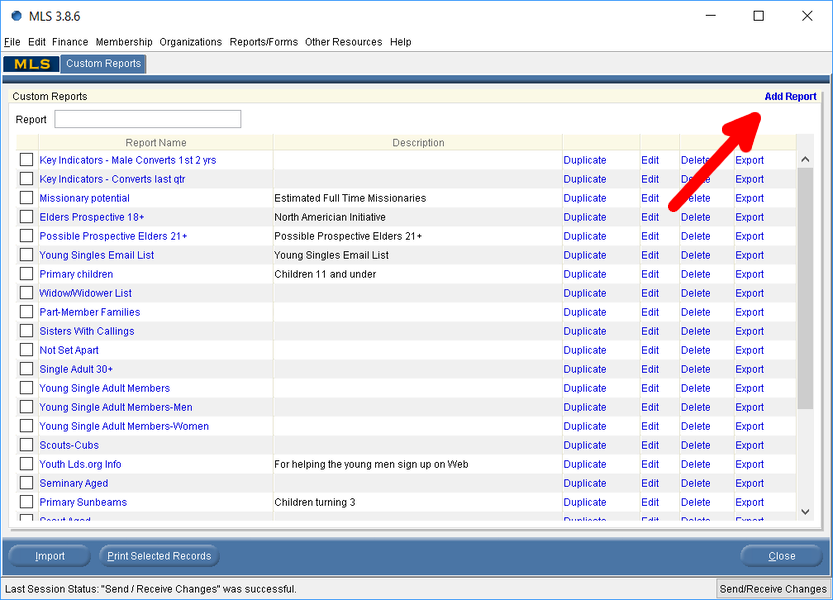833x600 pixels.
Task: Open the Primary Sunbeams report
Action: tap(83, 502)
